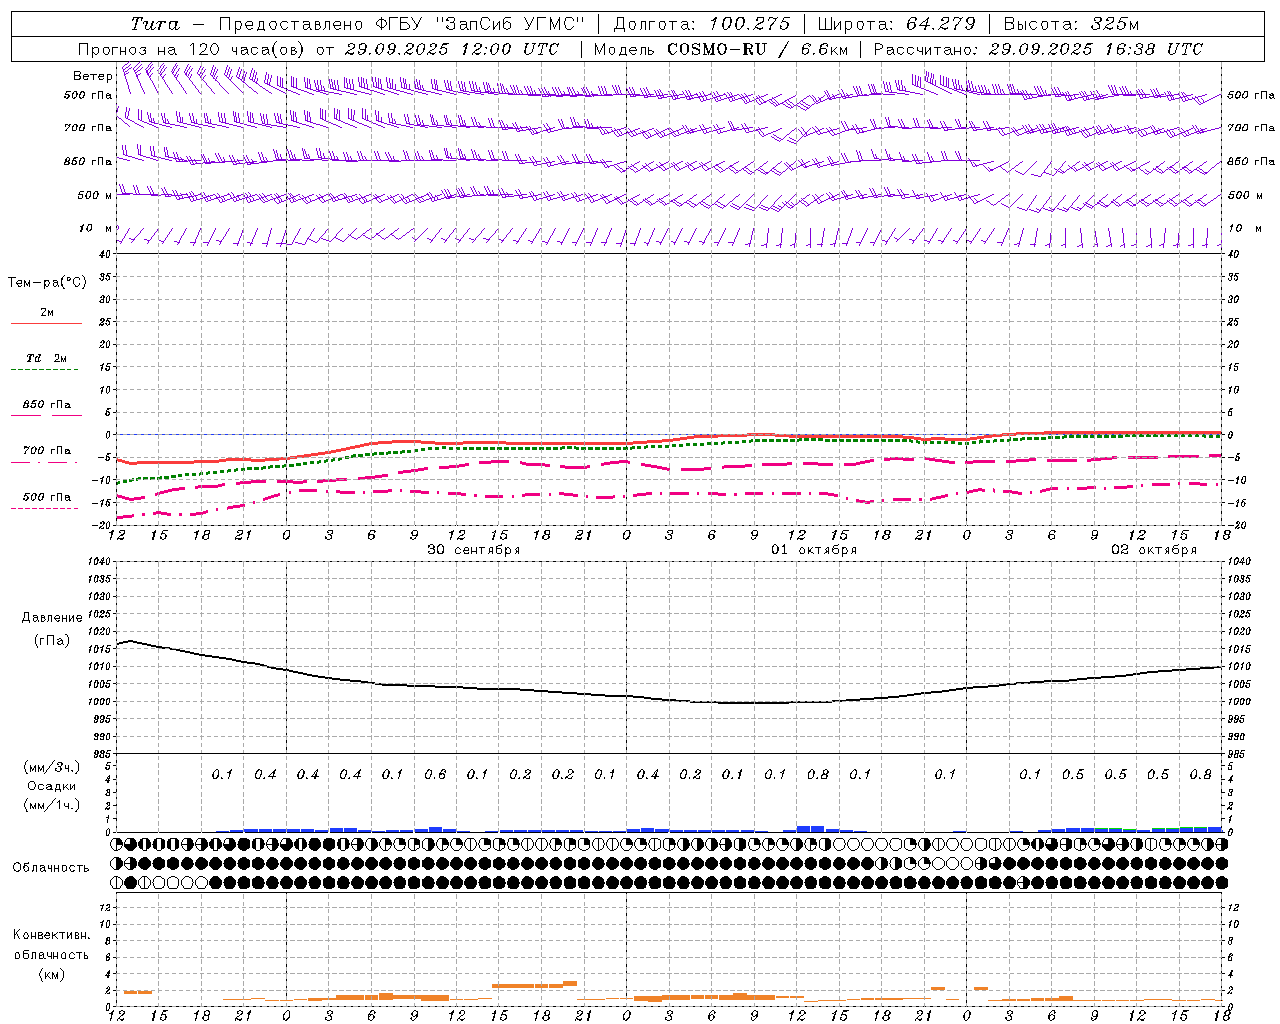Click the forecast period text "Прогноз на 120 часа(ов)"
The width and height of the screenshot is (1280, 1024).
[x=192, y=49]
